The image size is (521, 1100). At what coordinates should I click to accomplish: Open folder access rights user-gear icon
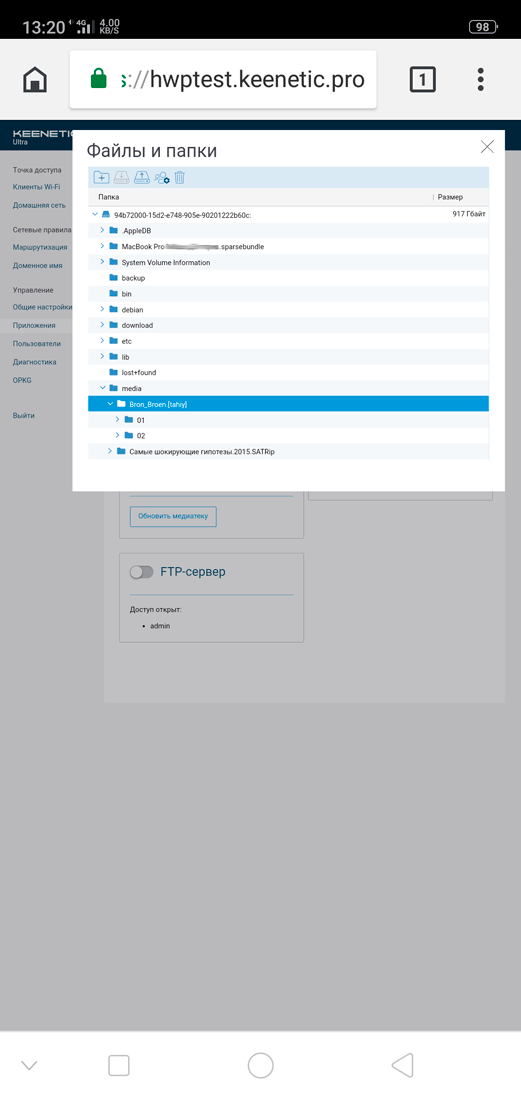click(x=162, y=177)
